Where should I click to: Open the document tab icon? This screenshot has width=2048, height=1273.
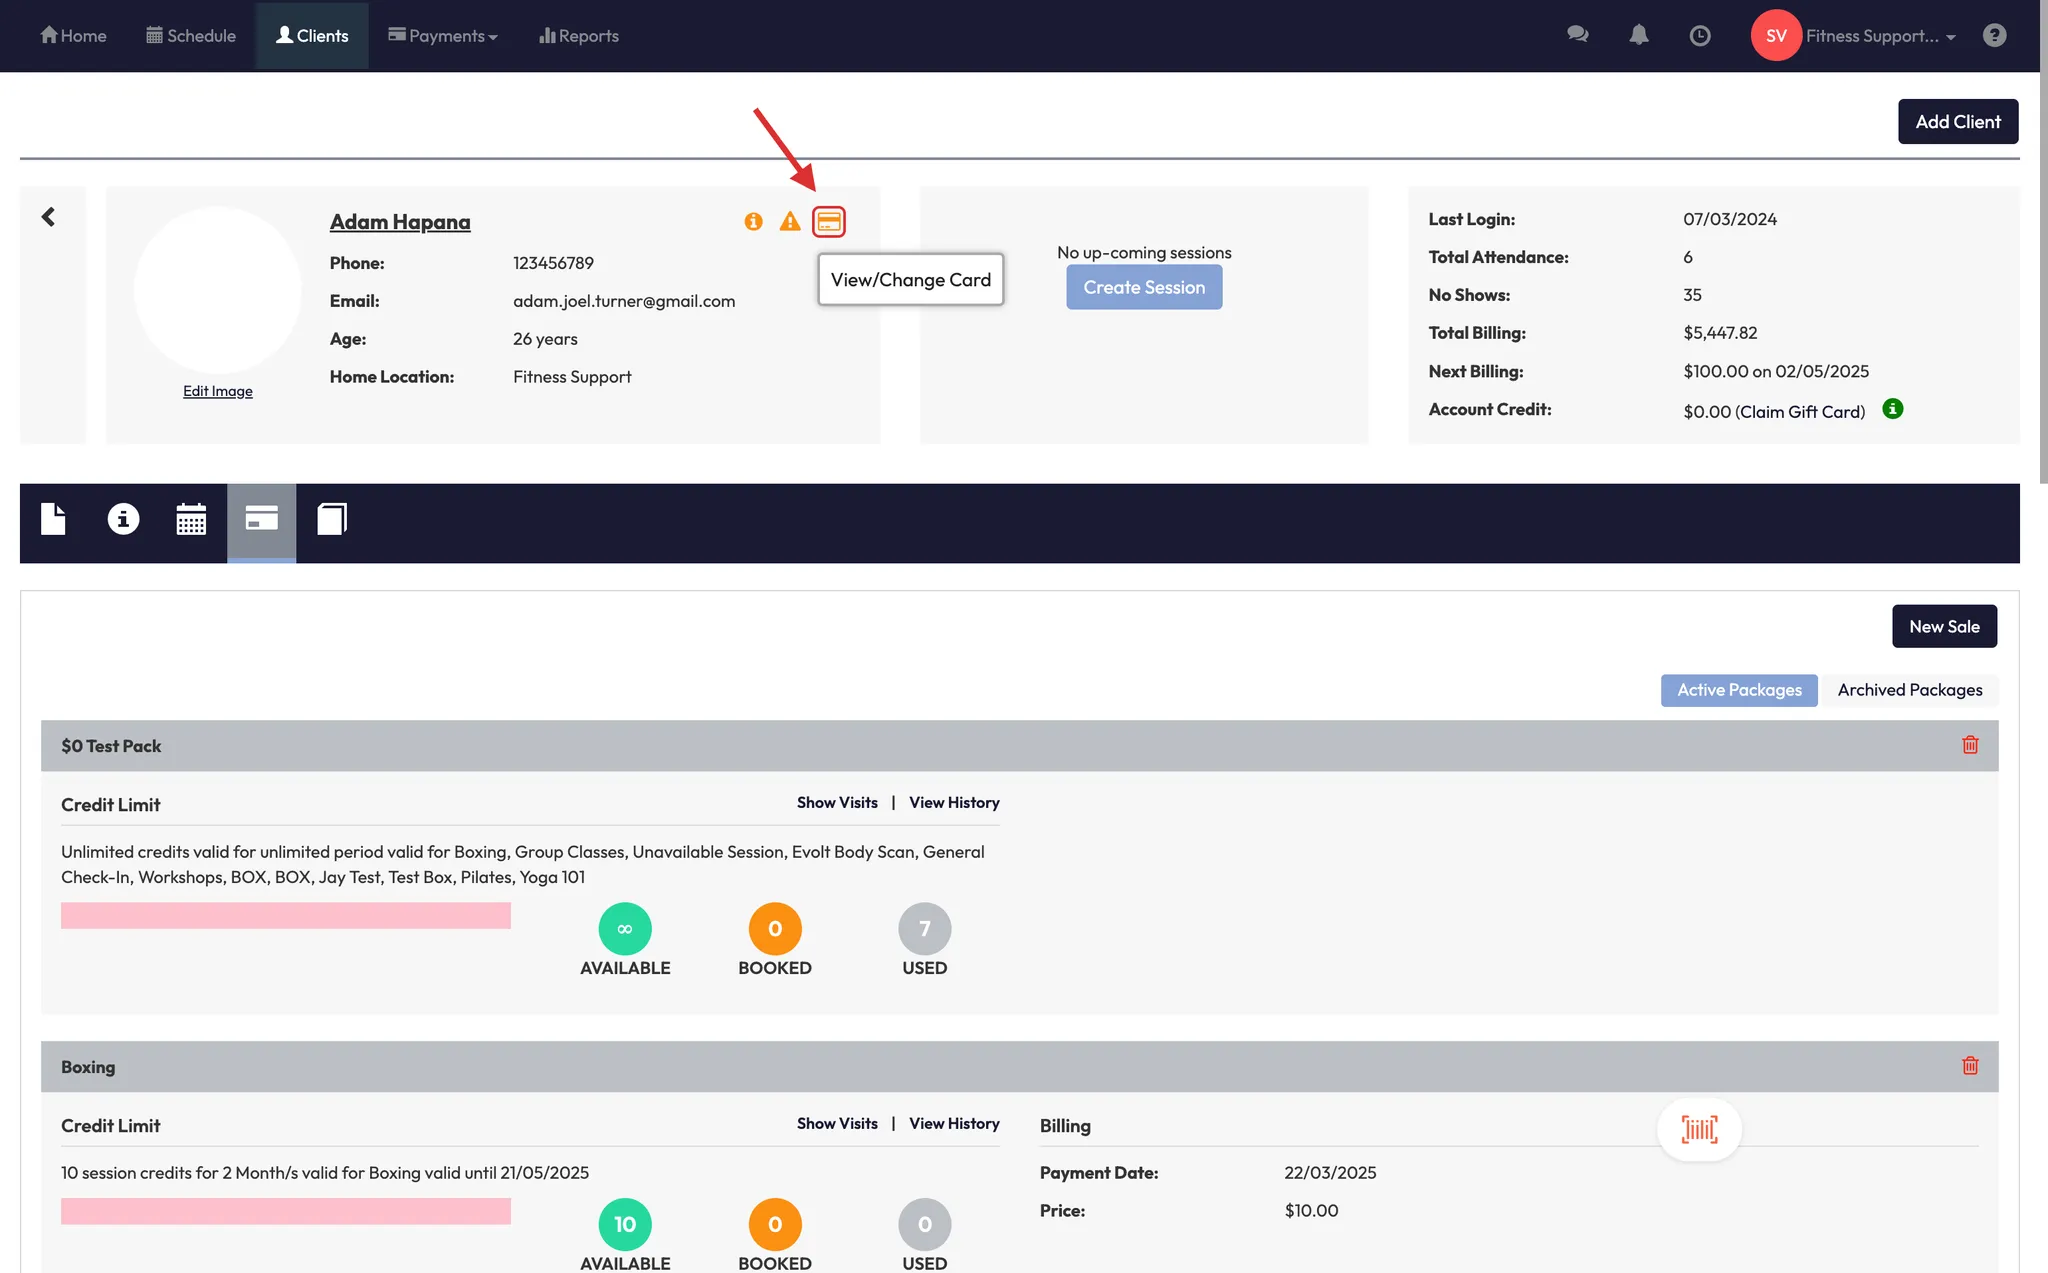pyautogui.click(x=53, y=519)
